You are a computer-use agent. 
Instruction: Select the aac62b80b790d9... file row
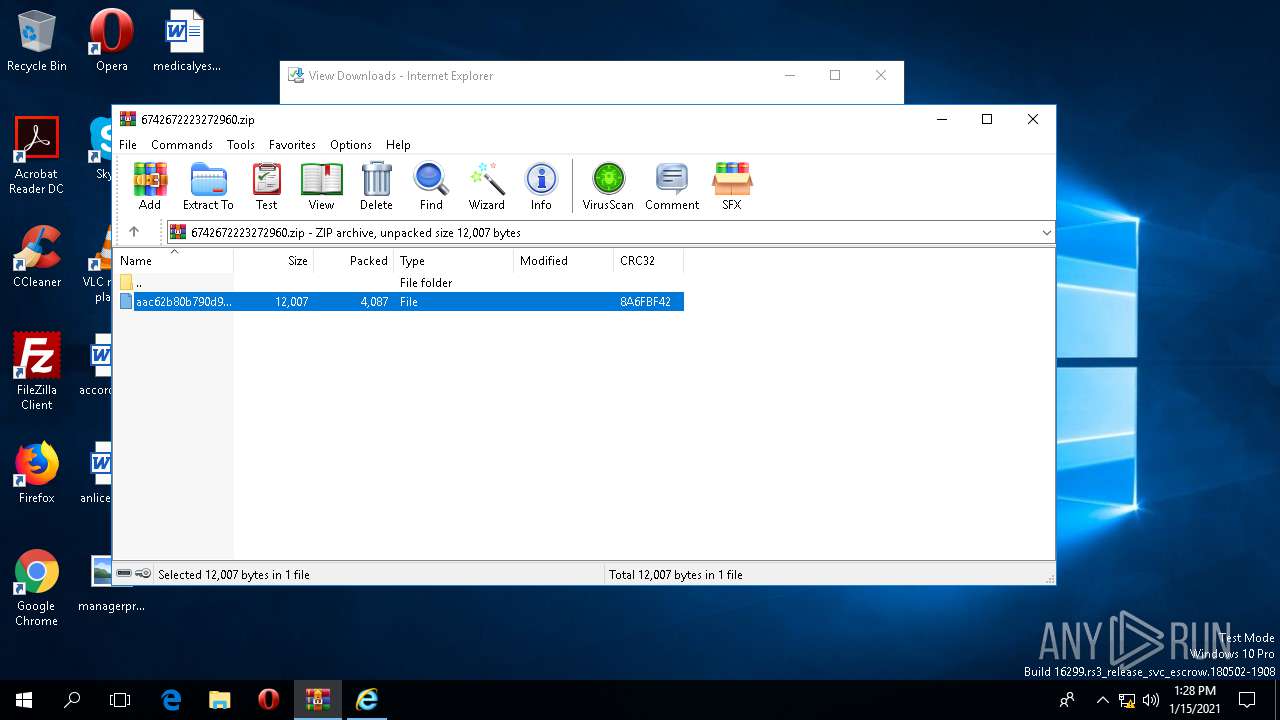pyautogui.click(x=400, y=301)
